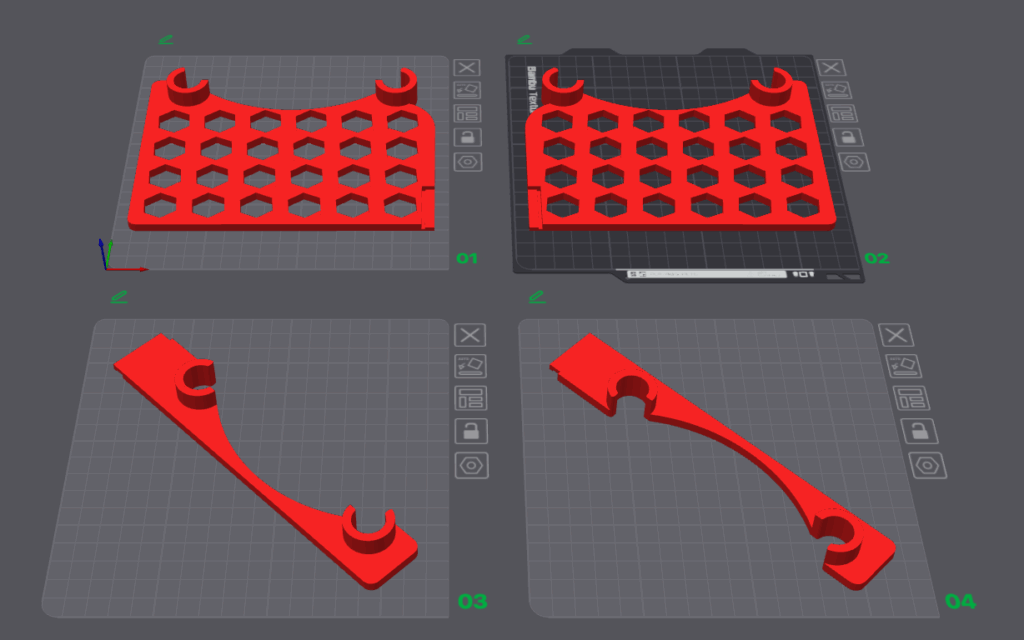Auto-orient objects on plate 01

pyautogui.click(x=466, y=90)
